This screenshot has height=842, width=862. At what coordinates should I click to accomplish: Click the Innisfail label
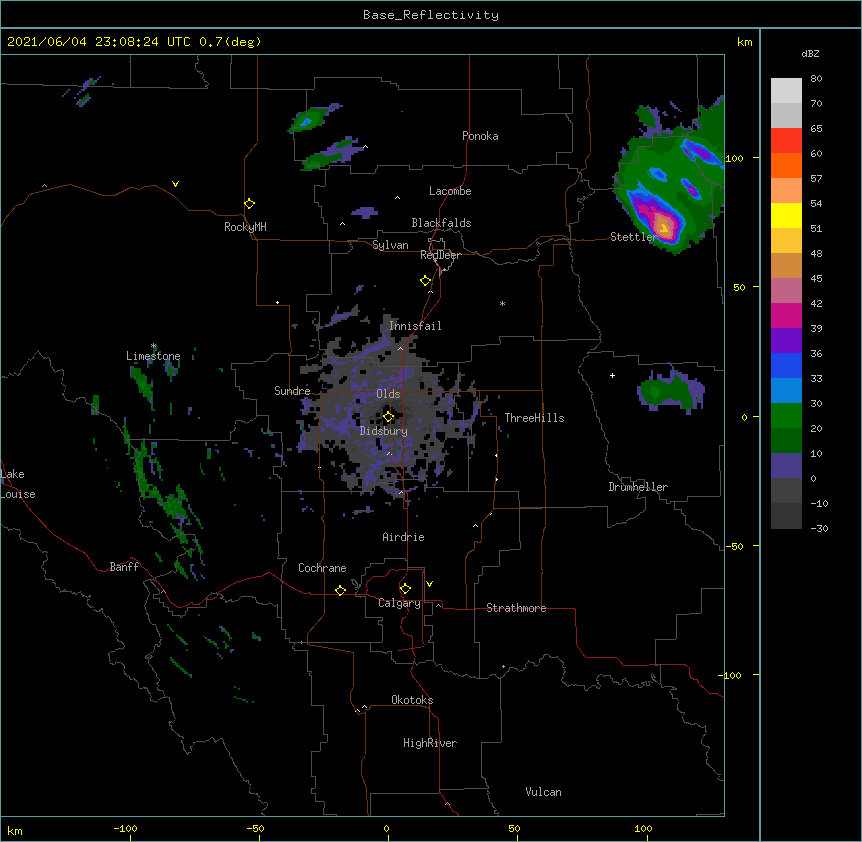[415, 326]
